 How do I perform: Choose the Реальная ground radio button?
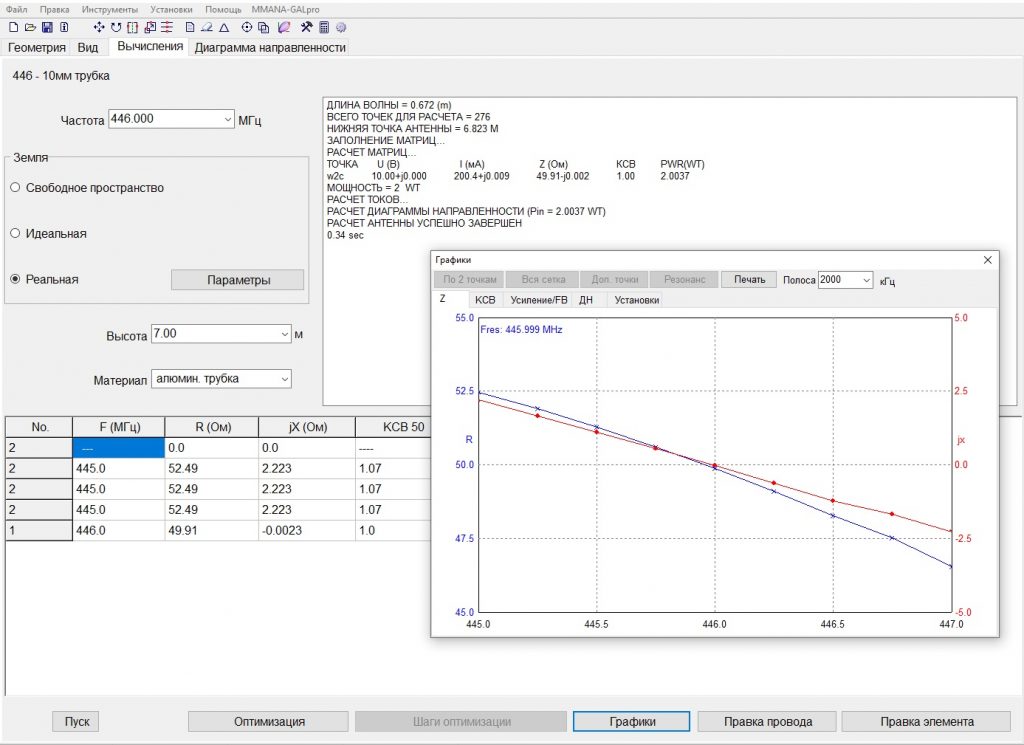[15, 280]
